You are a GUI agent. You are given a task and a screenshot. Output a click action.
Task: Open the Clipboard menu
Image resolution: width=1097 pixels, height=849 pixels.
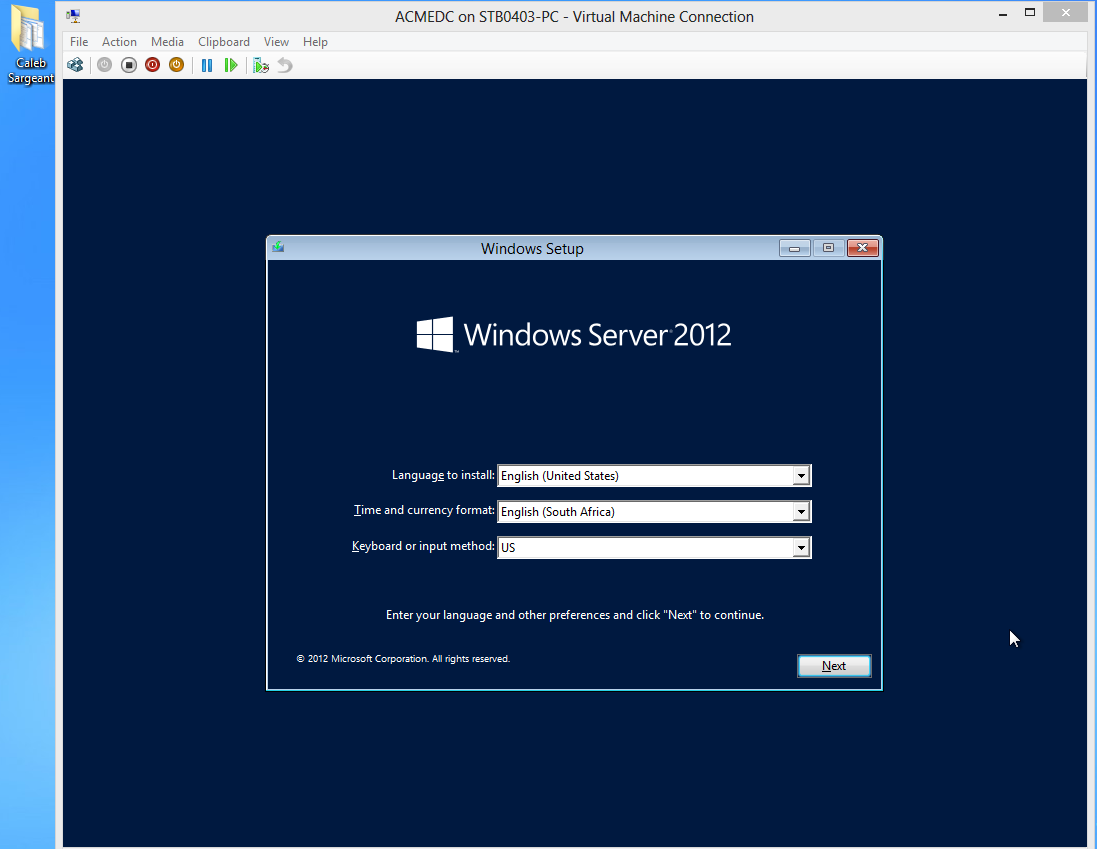[x=224, y=42]
